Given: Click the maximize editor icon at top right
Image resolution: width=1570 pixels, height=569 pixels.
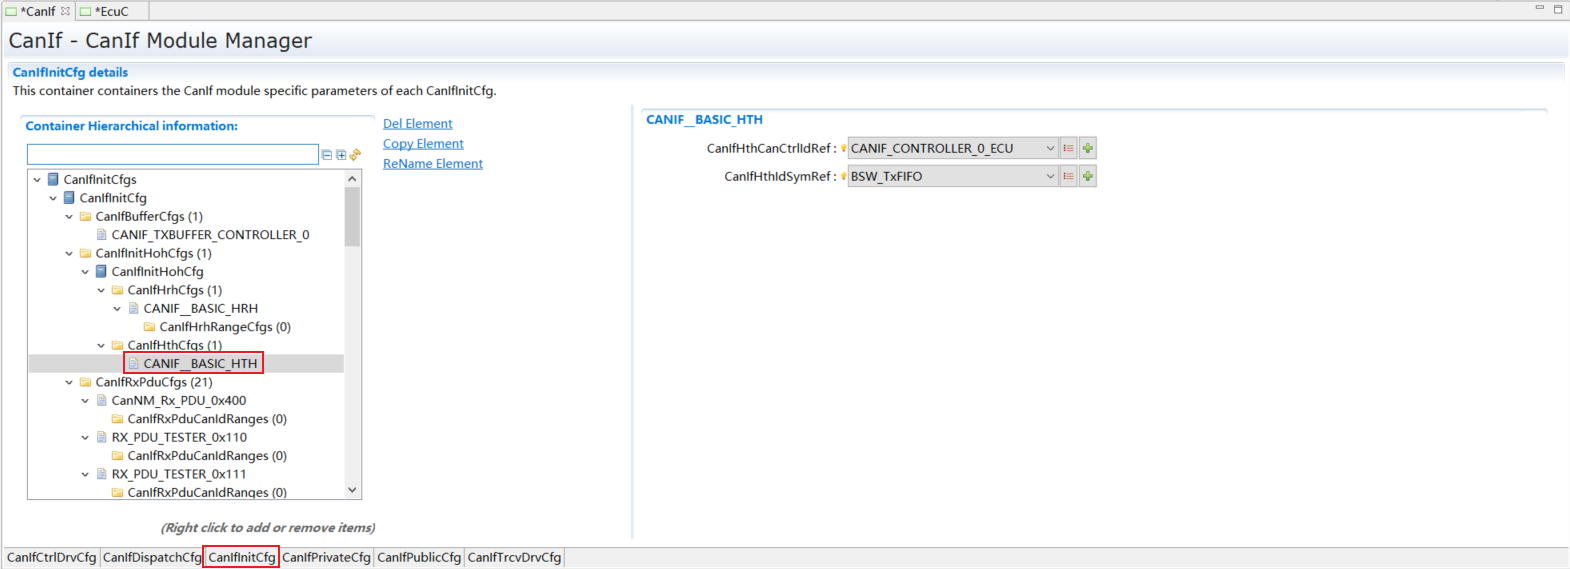Looking at the screenshot, I should [x=1557, y=9].
